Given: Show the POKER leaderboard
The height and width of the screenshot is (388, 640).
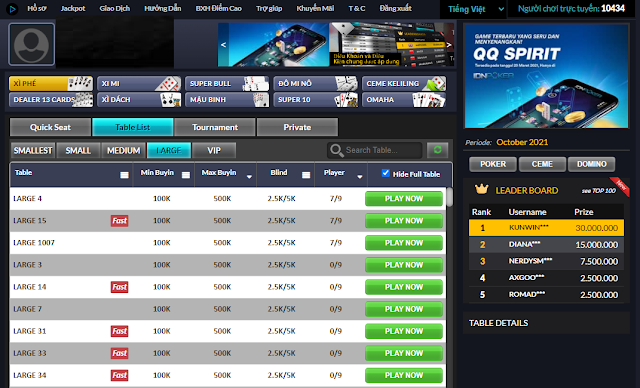Looking at the screenshot, I should (x=493, y=164).
